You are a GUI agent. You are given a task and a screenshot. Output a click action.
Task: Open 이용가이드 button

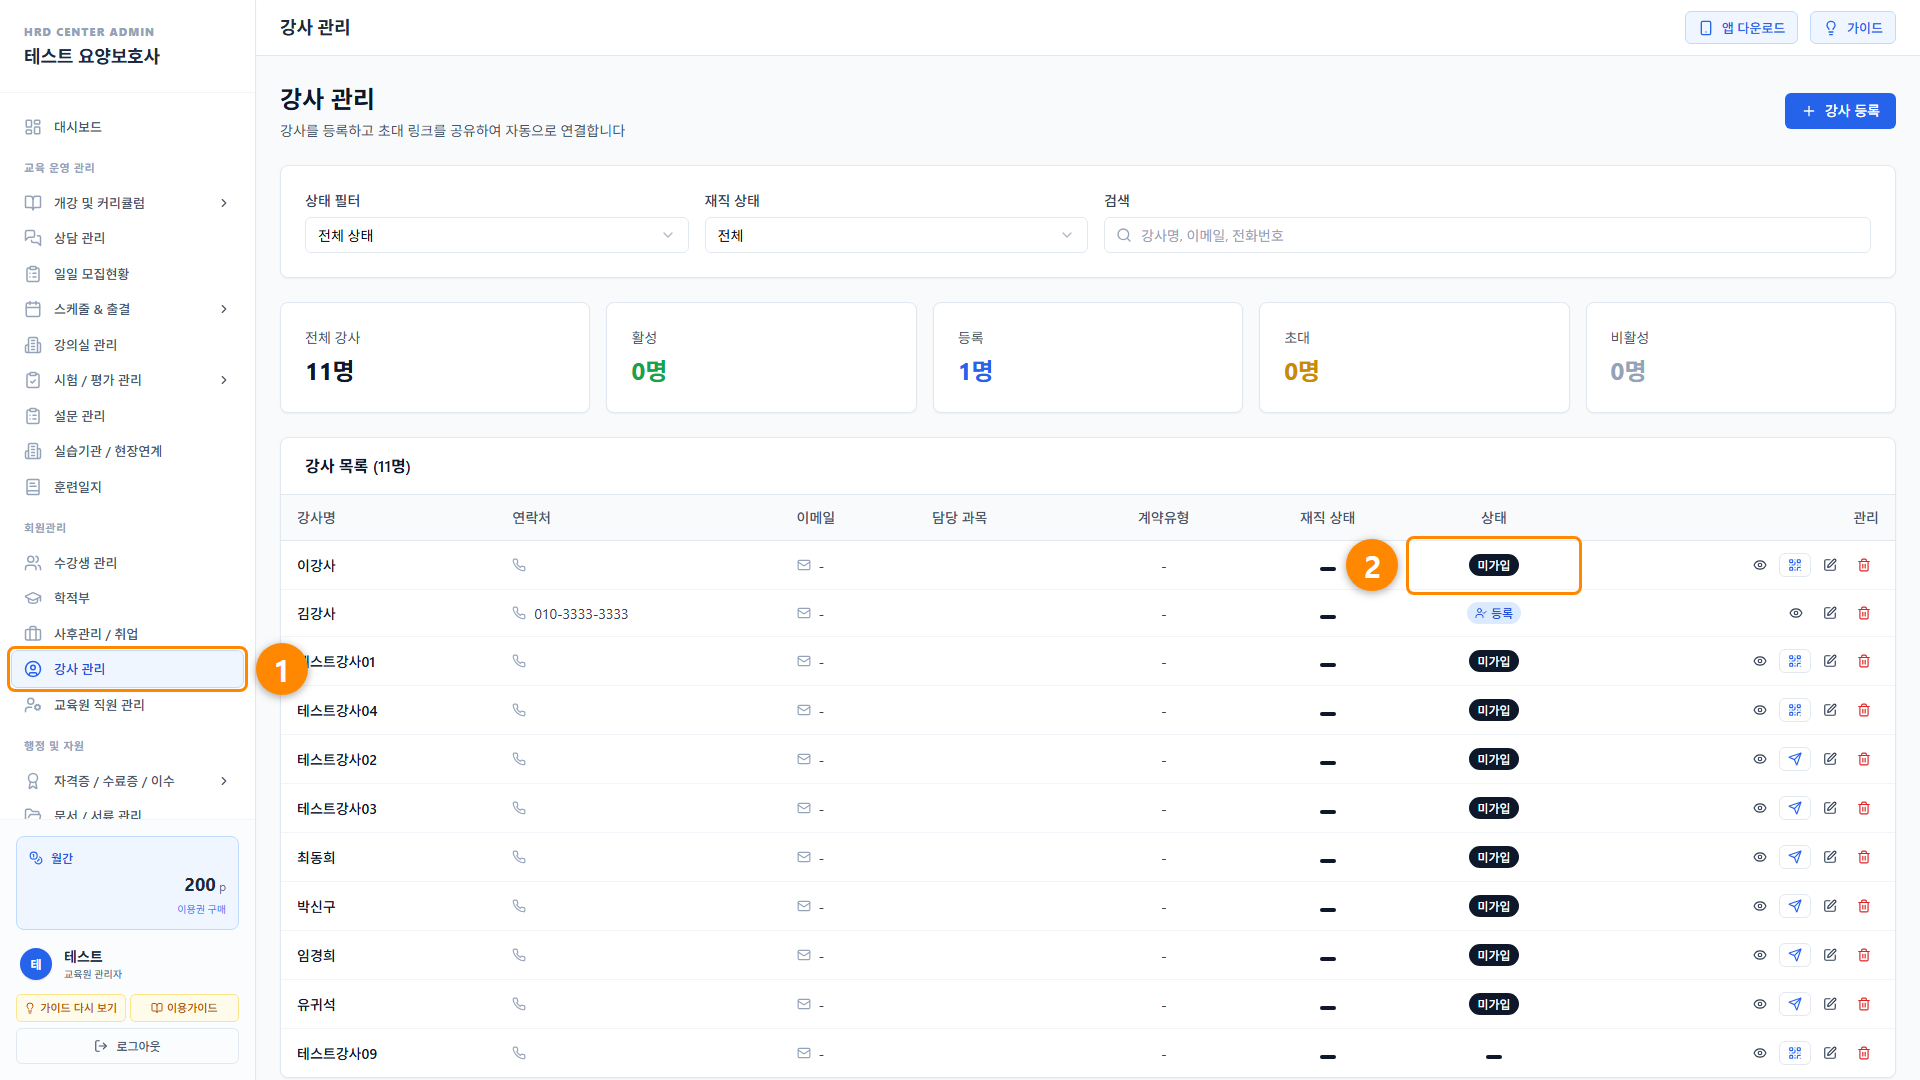(x=184, y=1008)
